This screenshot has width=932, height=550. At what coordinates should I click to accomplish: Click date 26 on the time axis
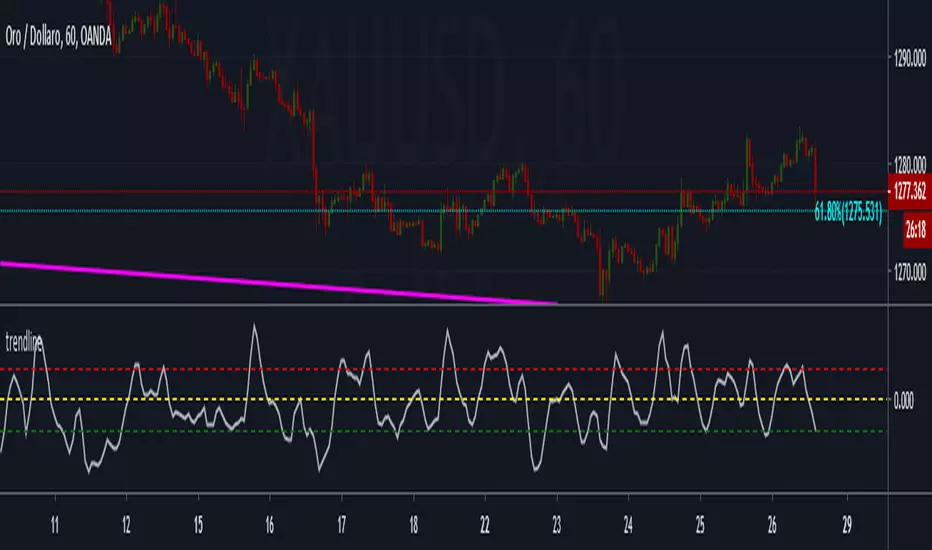tap(772, 525)
